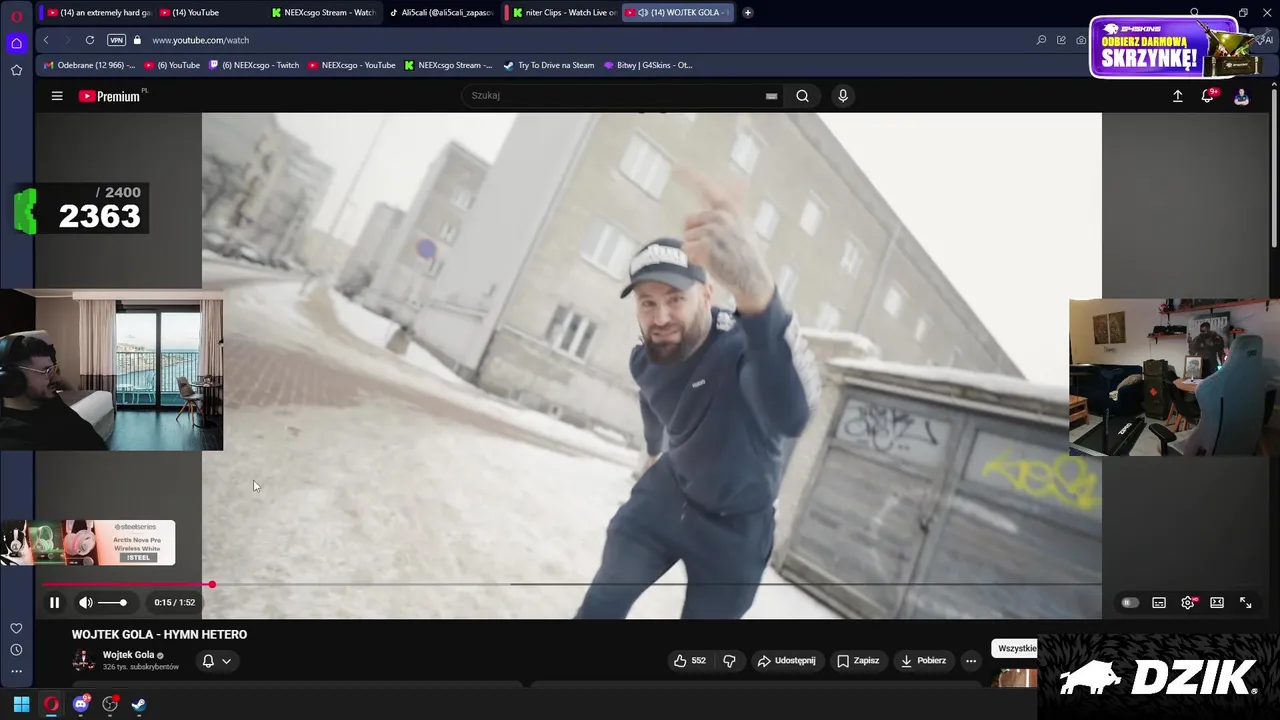Viewport: 1280px width, 720px height.
Task: Open more actions three-dot menu
Action: (x=970, y=661)
